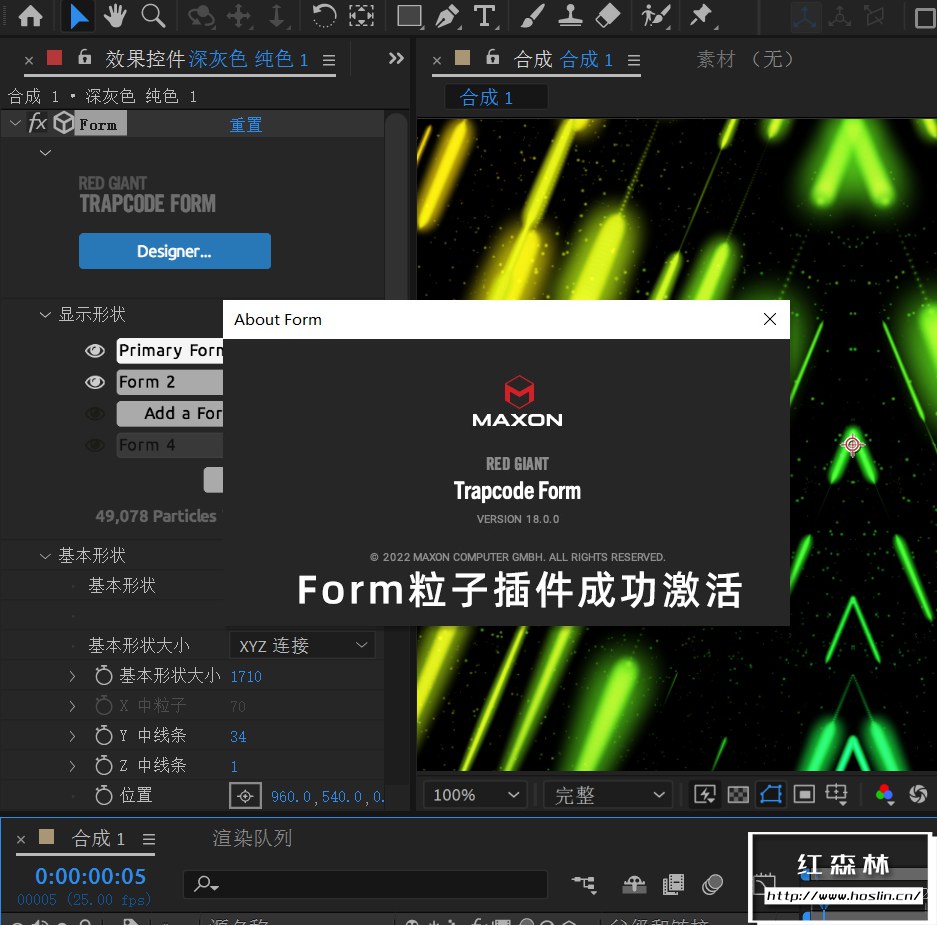The height and width of the screenshot is (925, 937).
Task: Toggle lock on Effect Controls panel
Action: coord(85,57)
